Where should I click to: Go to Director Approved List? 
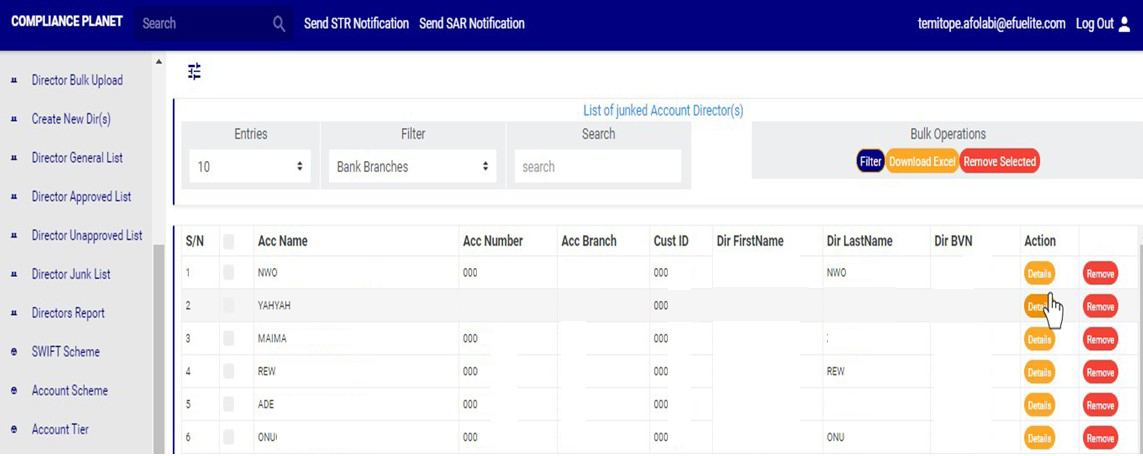81,197
